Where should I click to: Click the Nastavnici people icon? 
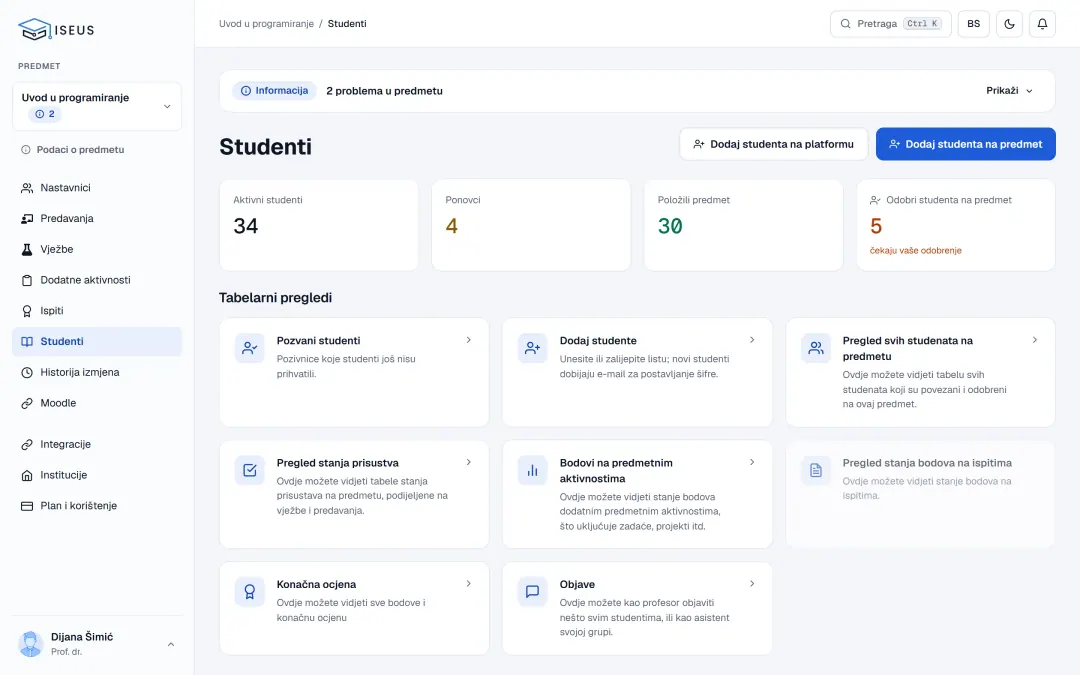[27, 187]
